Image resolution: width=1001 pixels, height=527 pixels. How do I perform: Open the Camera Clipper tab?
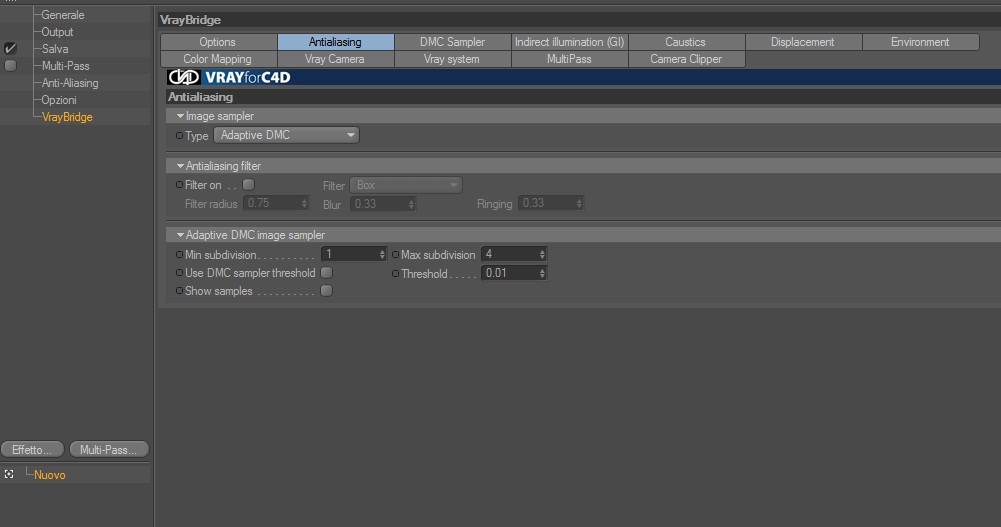(686, 59)
